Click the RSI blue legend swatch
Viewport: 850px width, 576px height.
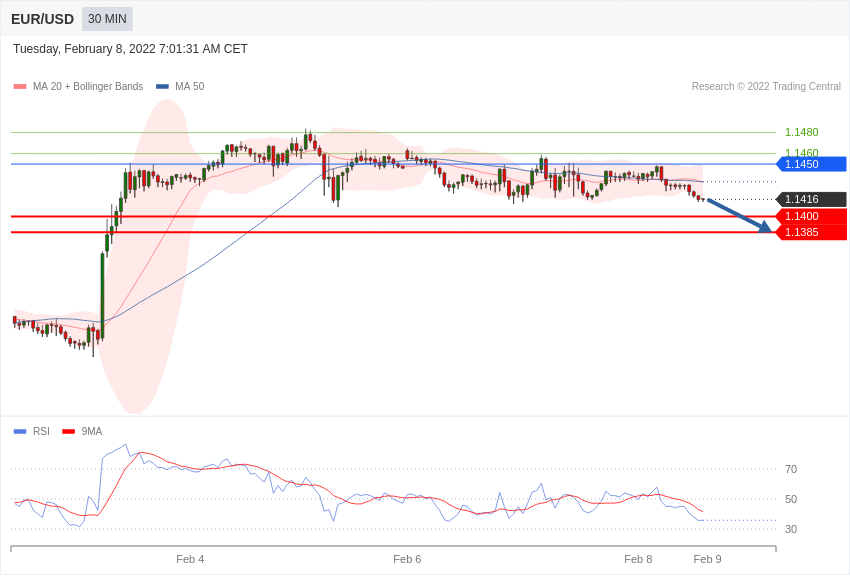click(20, 432)
